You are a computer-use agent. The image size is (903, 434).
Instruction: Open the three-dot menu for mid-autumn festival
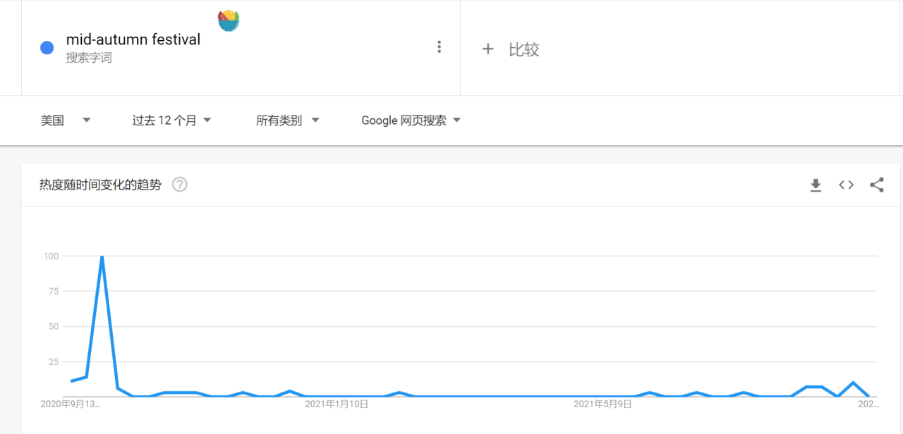tap(439, 47)
